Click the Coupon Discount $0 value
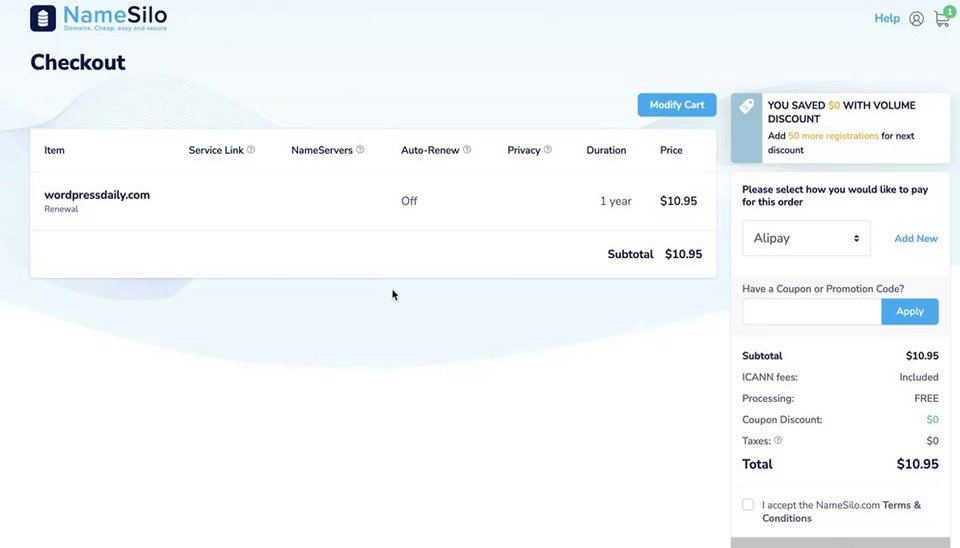The image size is (960, 548). (932, 419)
